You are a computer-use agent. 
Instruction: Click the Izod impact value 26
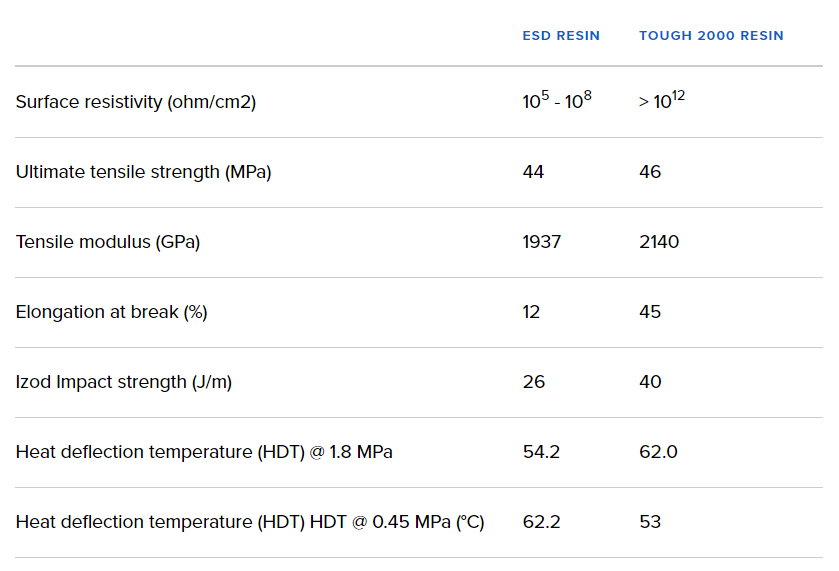(x=533, y=382)
